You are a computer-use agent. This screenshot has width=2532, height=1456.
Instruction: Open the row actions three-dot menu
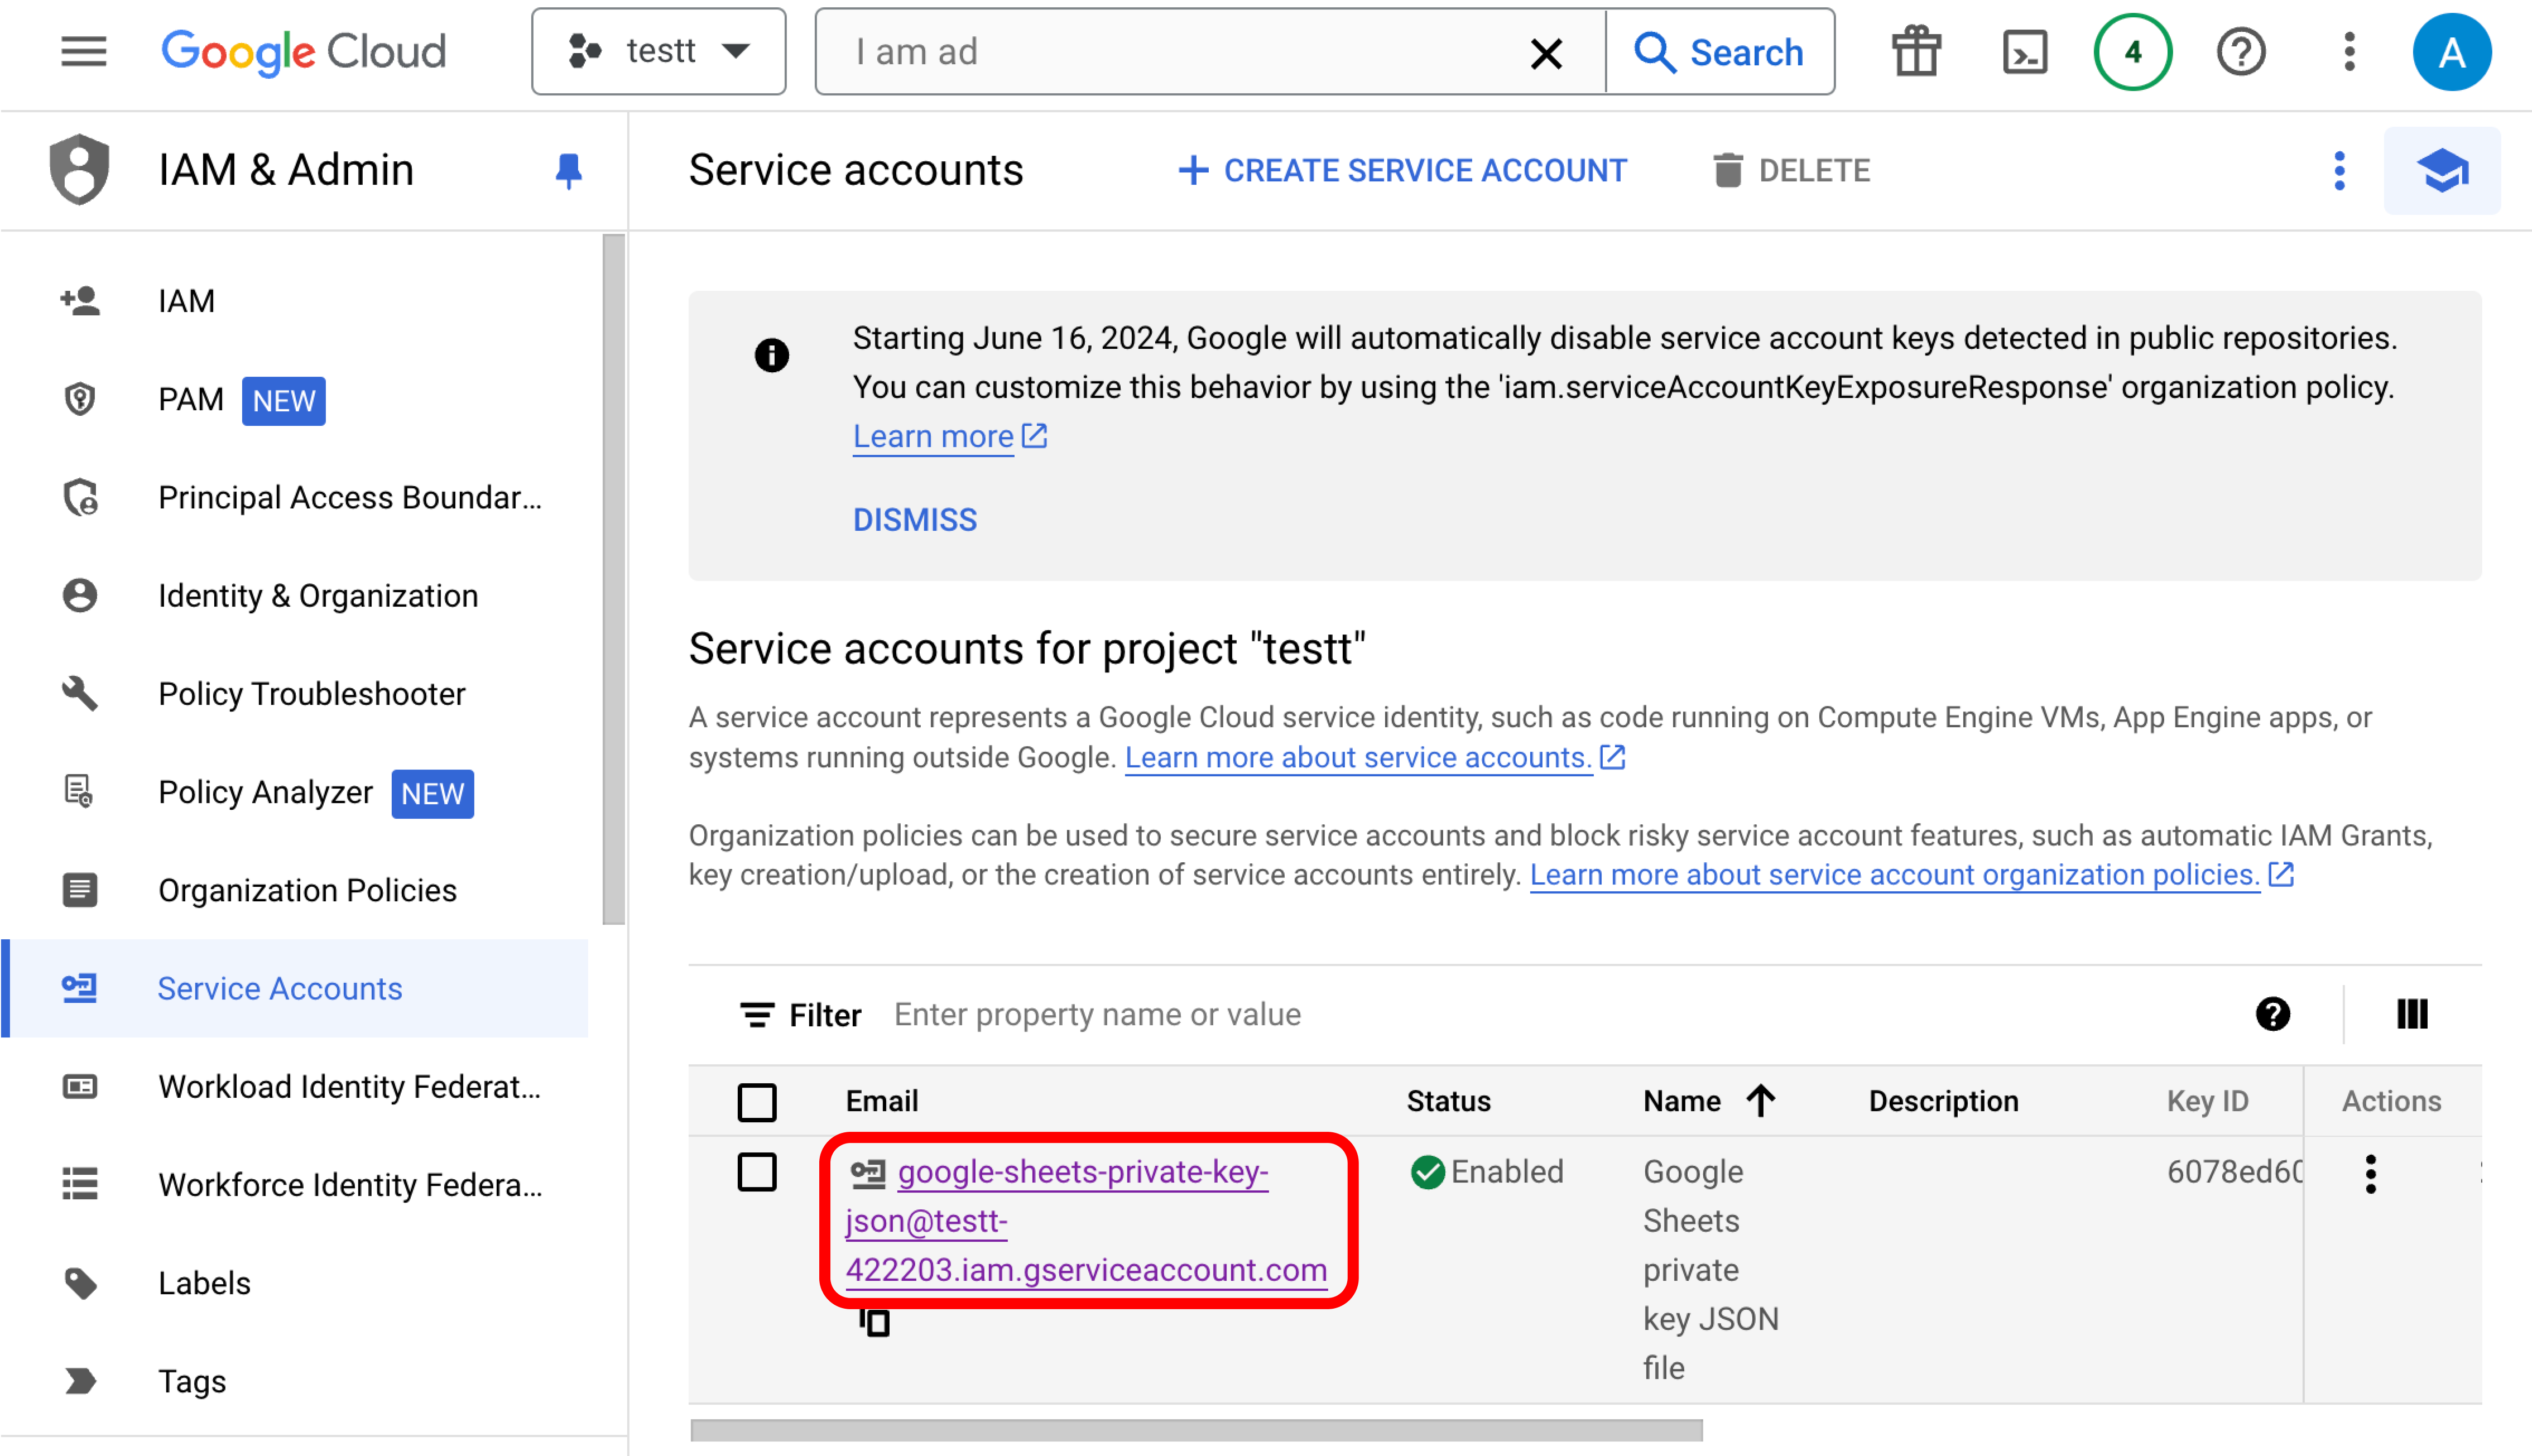[2370, 1174]
